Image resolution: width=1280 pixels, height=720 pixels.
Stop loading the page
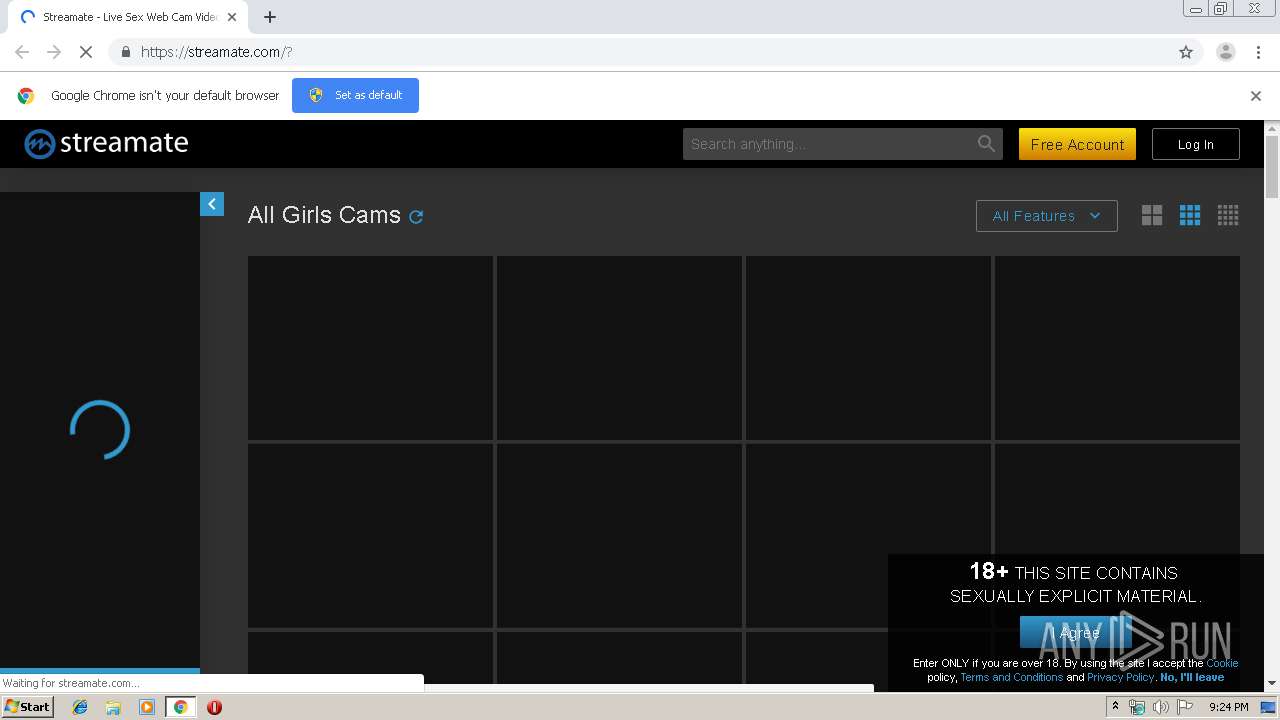(86, 52)
